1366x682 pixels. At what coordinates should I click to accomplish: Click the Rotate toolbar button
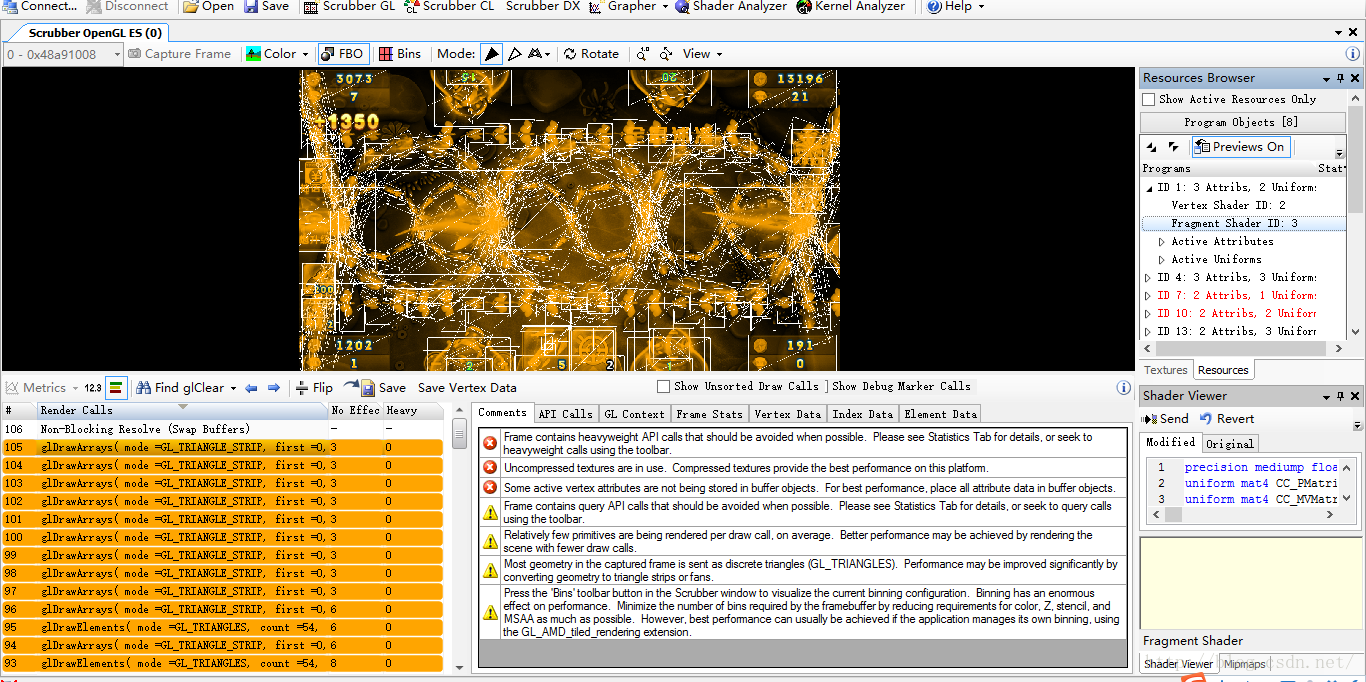tap(591, 54)
